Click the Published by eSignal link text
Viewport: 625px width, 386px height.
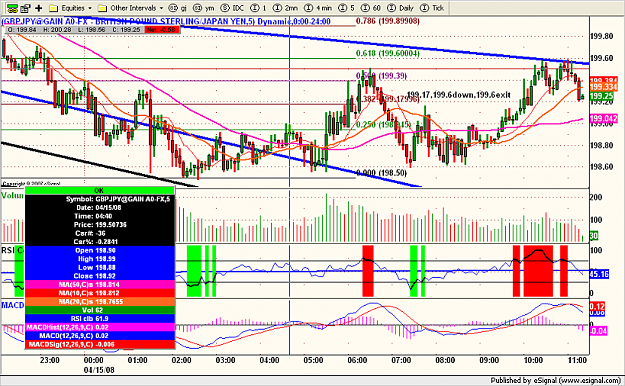click(x=555, y=380)
